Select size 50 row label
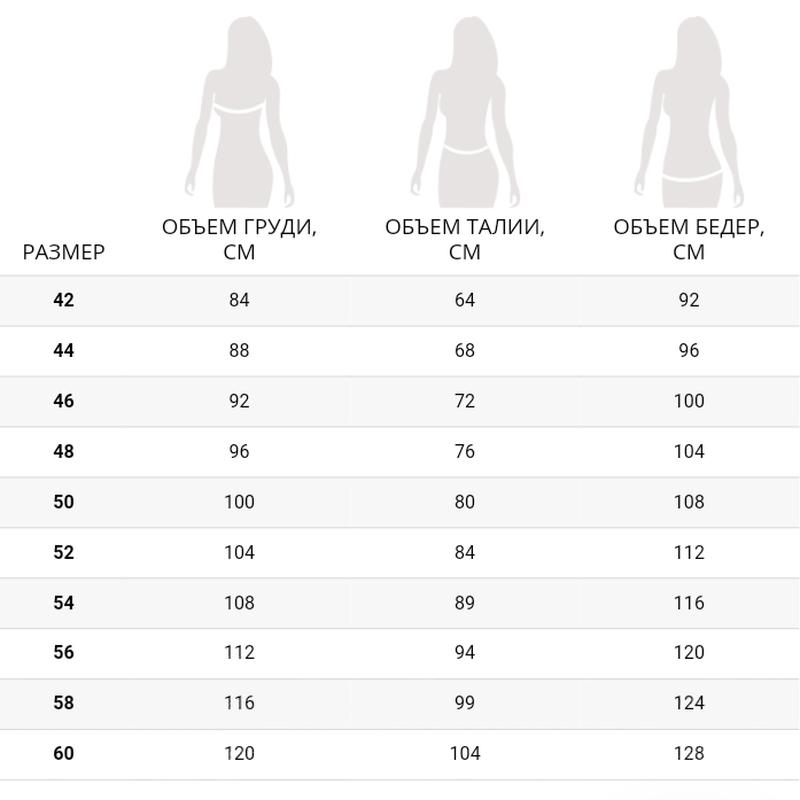800x800 pixels. click(x=64, y=502)
